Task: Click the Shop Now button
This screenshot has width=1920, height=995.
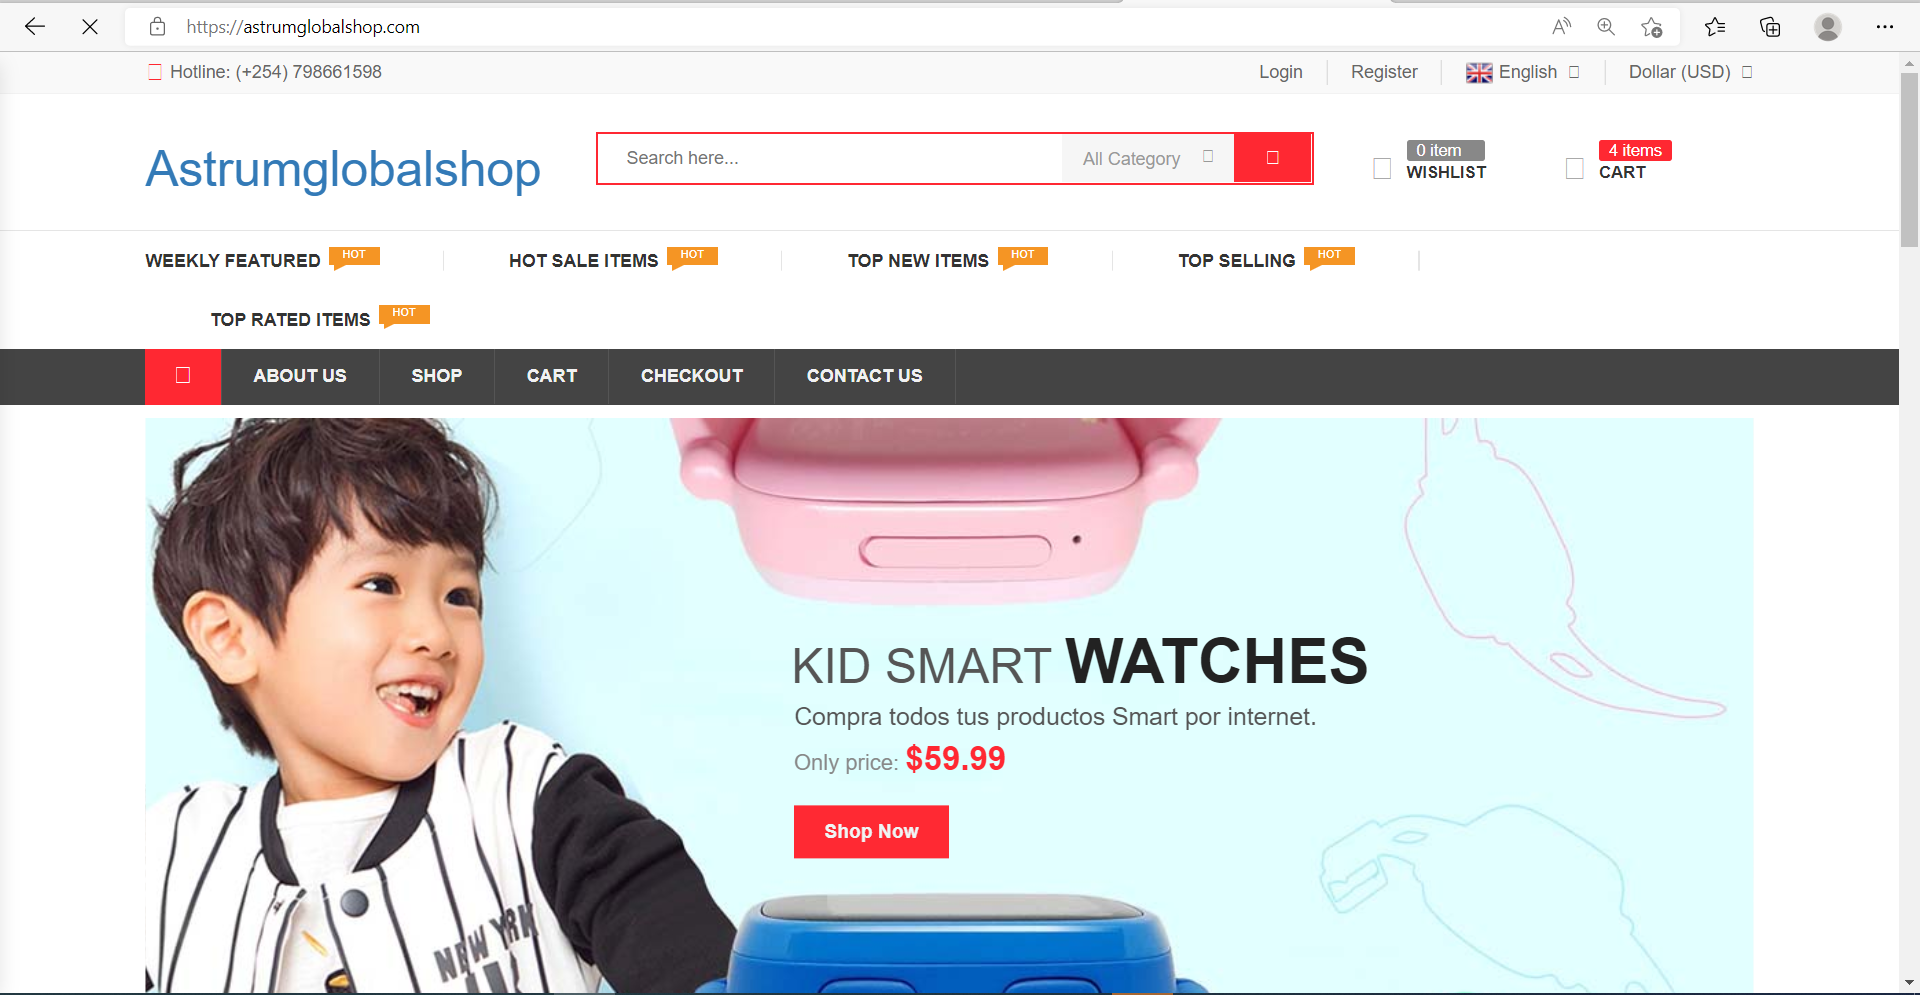Action: coord(871,831)
